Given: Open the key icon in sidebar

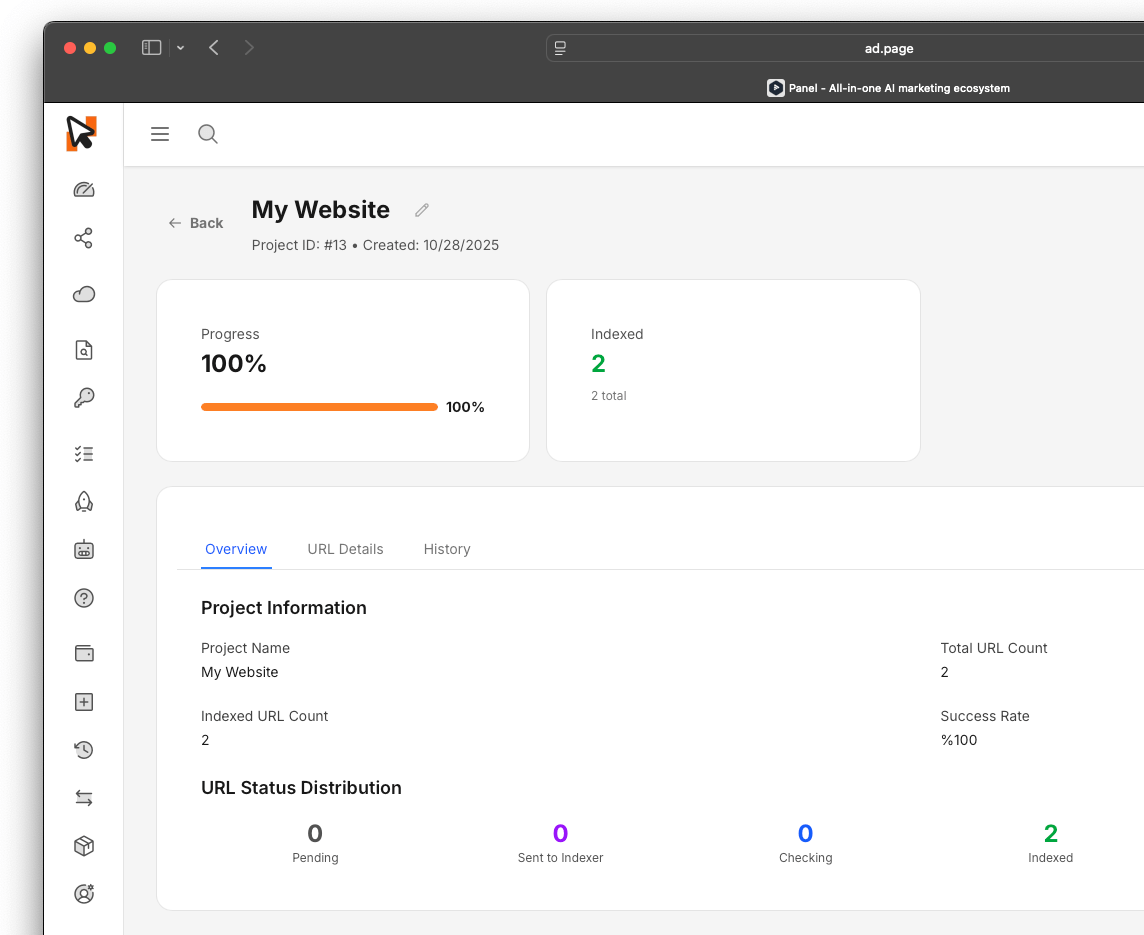Looking at the screenshot, I should pyautogui.click(x=84, y=398).
